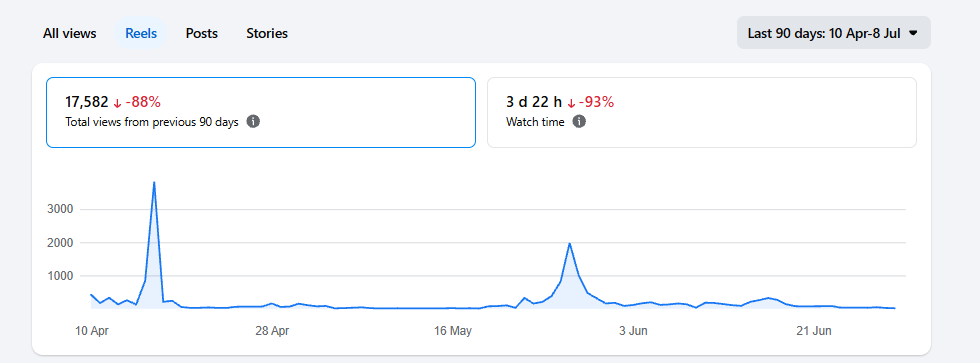
Task: Click the 3 d 22 h watch time value
Action: point(534,102)
